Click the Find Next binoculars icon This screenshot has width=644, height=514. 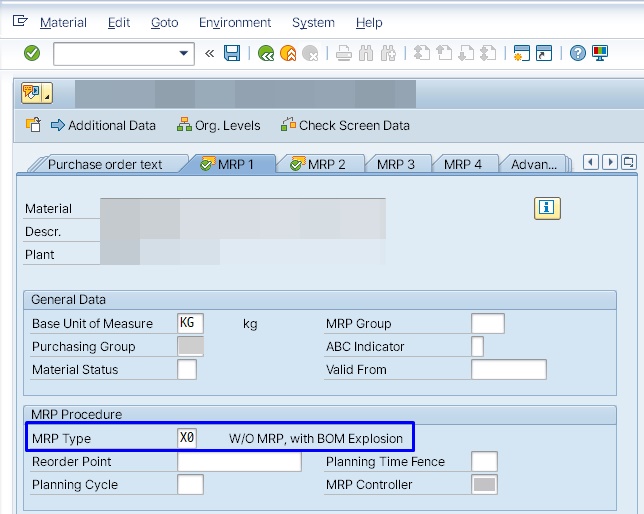point(388,53)
